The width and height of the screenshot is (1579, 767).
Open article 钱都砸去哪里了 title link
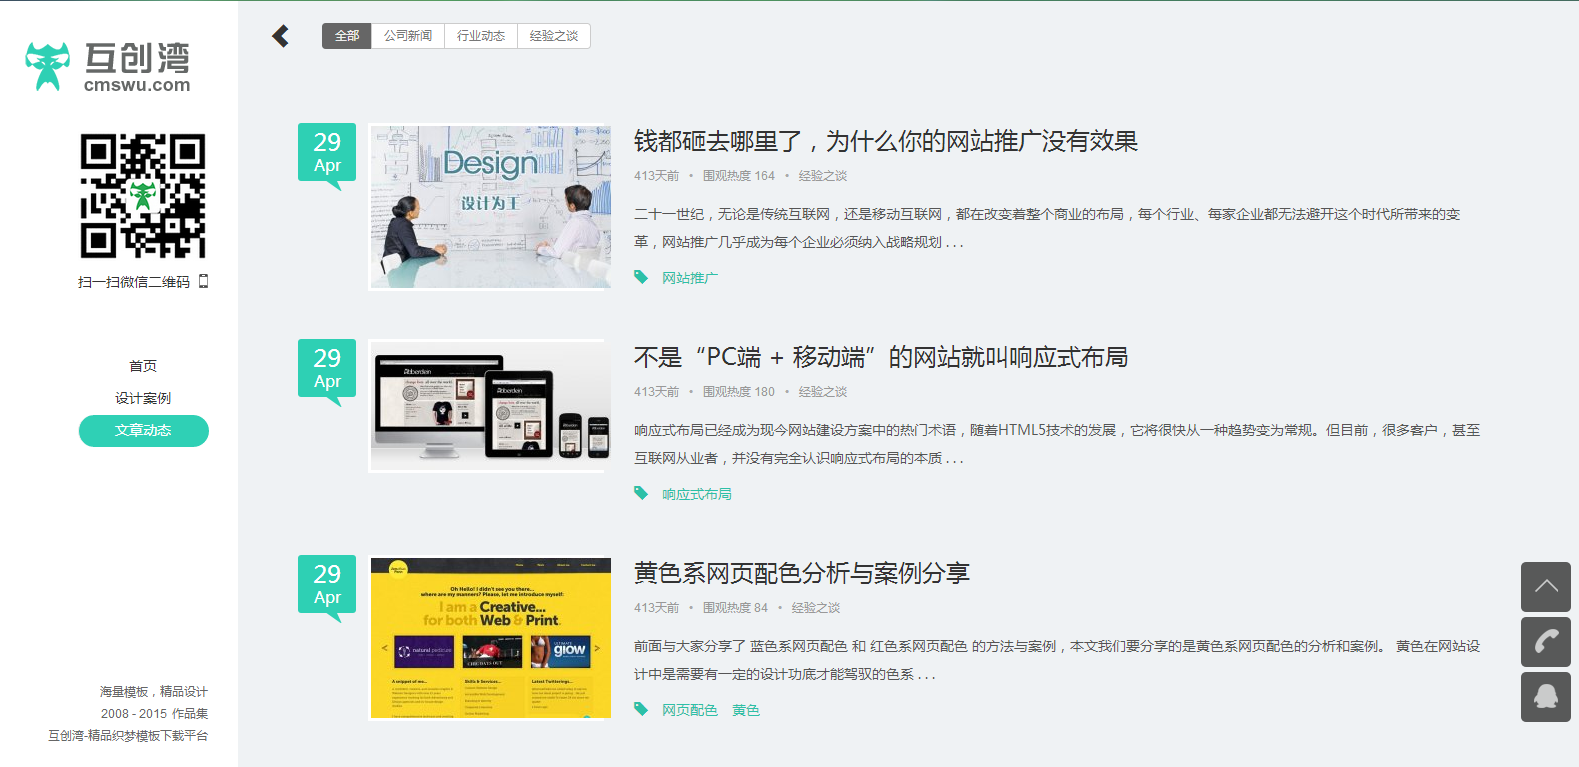coord(885,142)
